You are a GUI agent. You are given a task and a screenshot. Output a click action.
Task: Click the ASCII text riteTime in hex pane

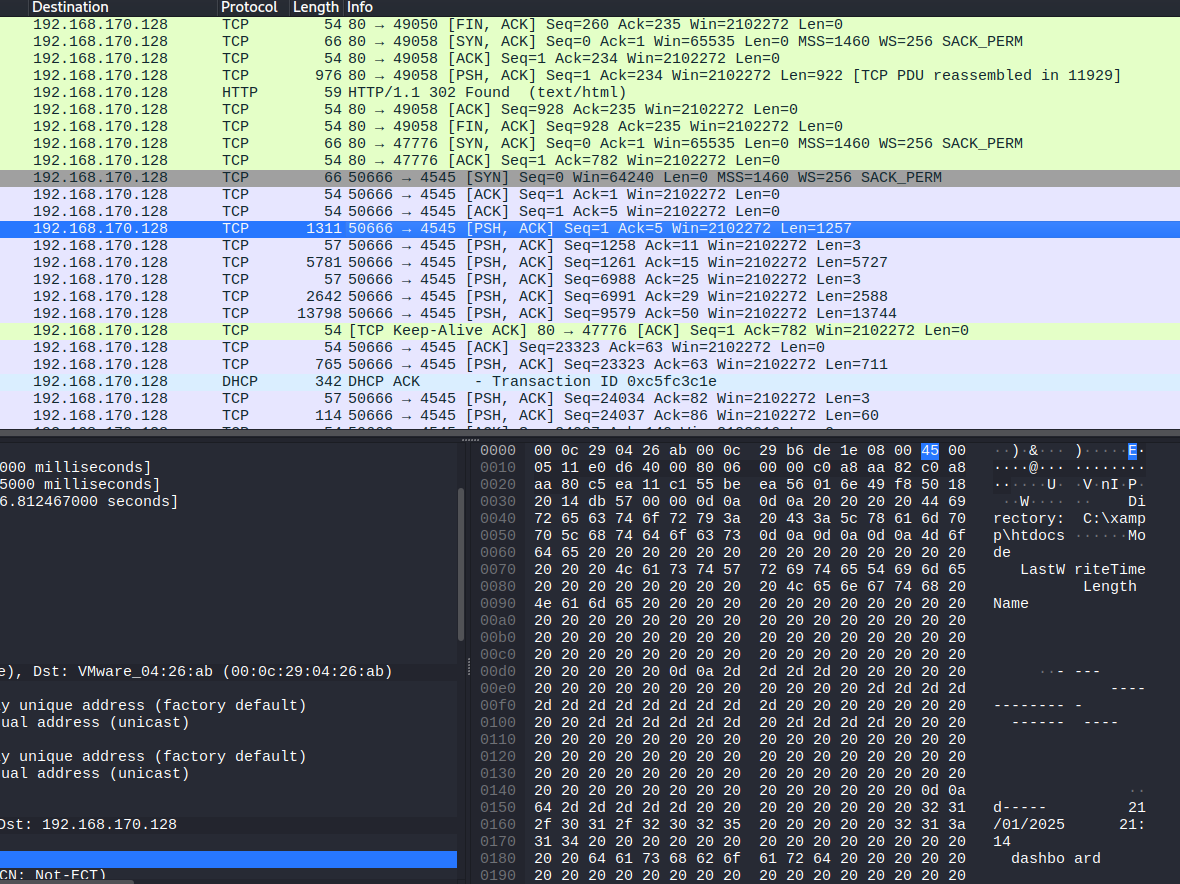(1109, 570)
